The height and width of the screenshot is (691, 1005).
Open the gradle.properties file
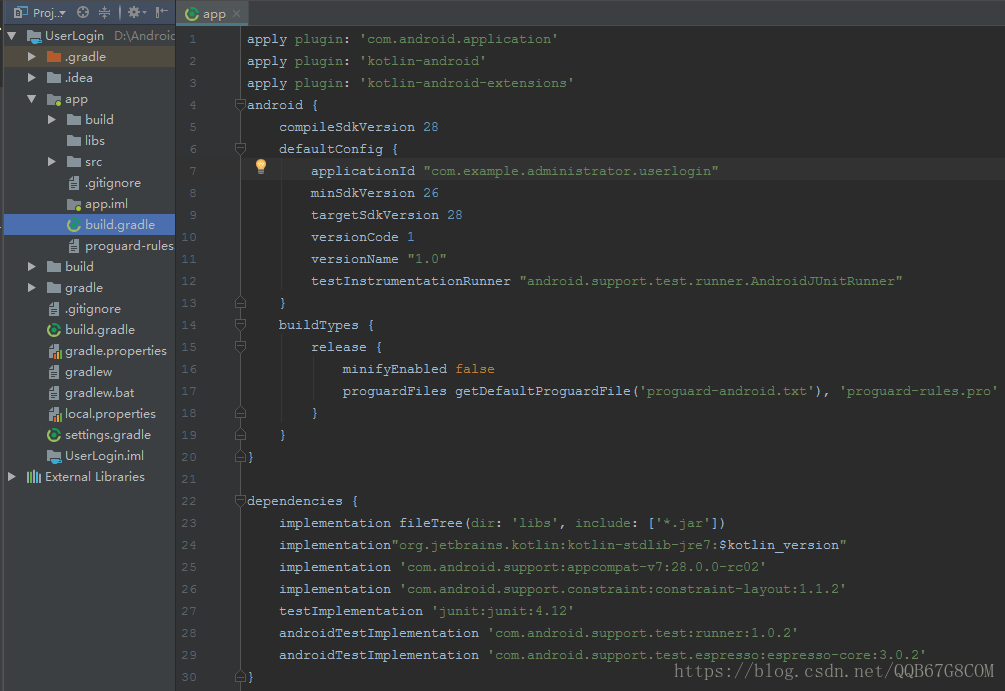click(115, 351)
